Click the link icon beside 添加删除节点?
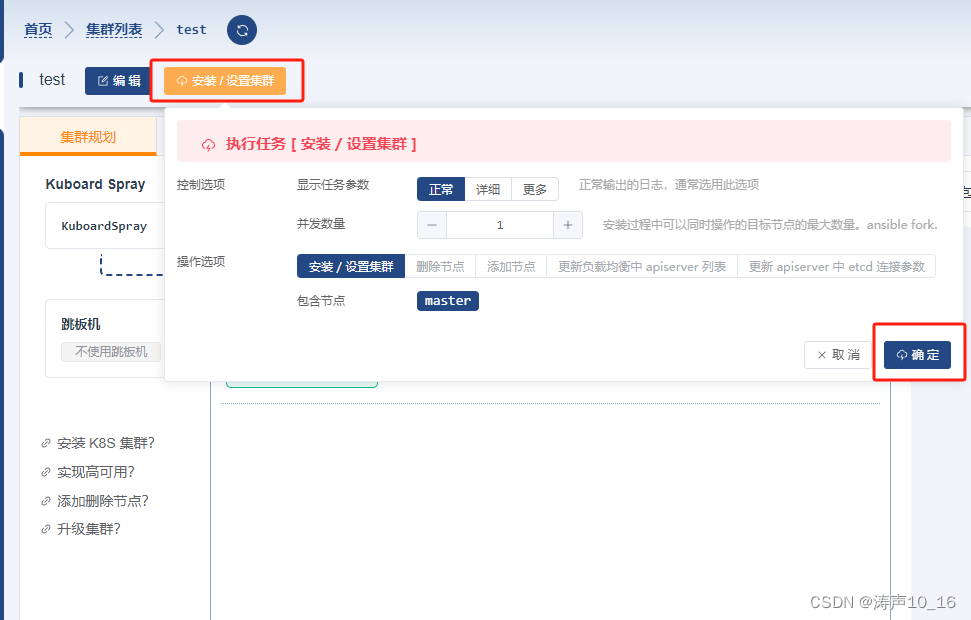971x620 pixels. tap(45, 500)
